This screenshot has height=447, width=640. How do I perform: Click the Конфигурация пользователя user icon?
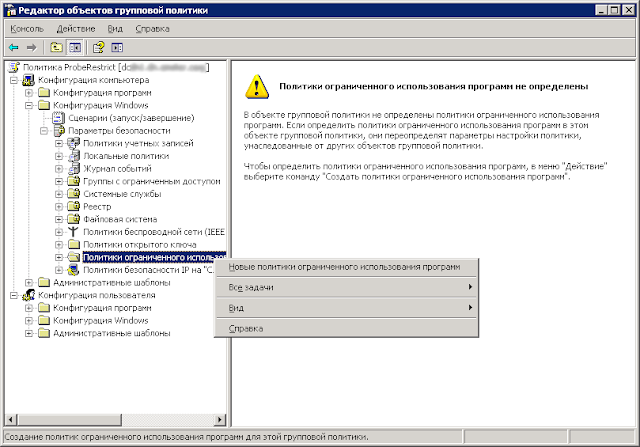(29, 295)
